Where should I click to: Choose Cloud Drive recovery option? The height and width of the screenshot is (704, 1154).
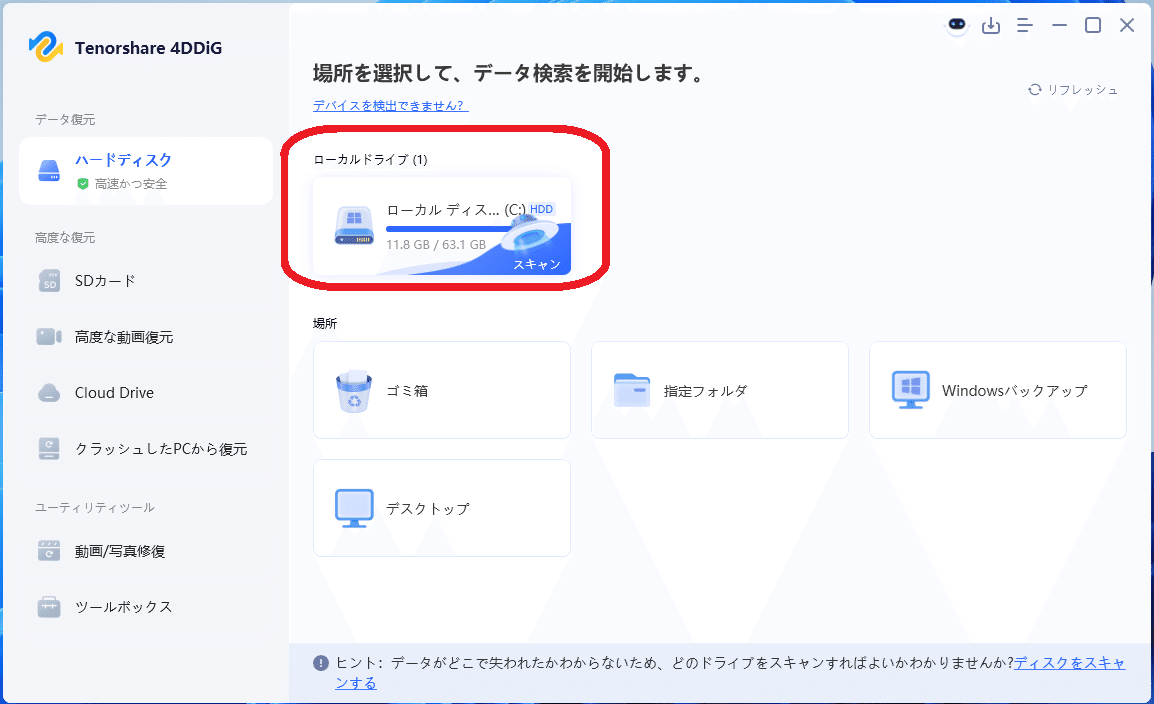103,392
